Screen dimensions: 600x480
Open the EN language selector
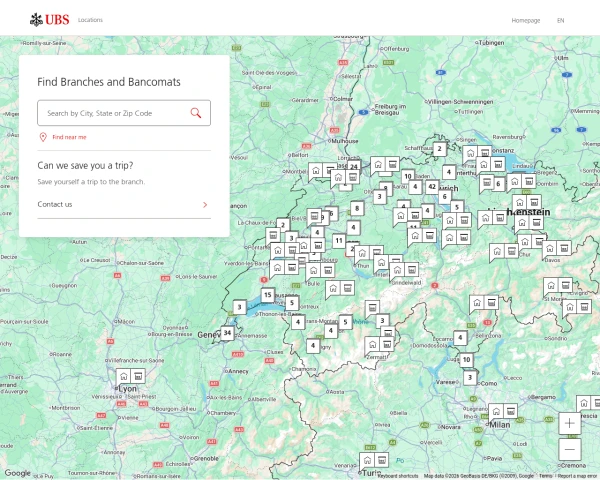point(560,20)
